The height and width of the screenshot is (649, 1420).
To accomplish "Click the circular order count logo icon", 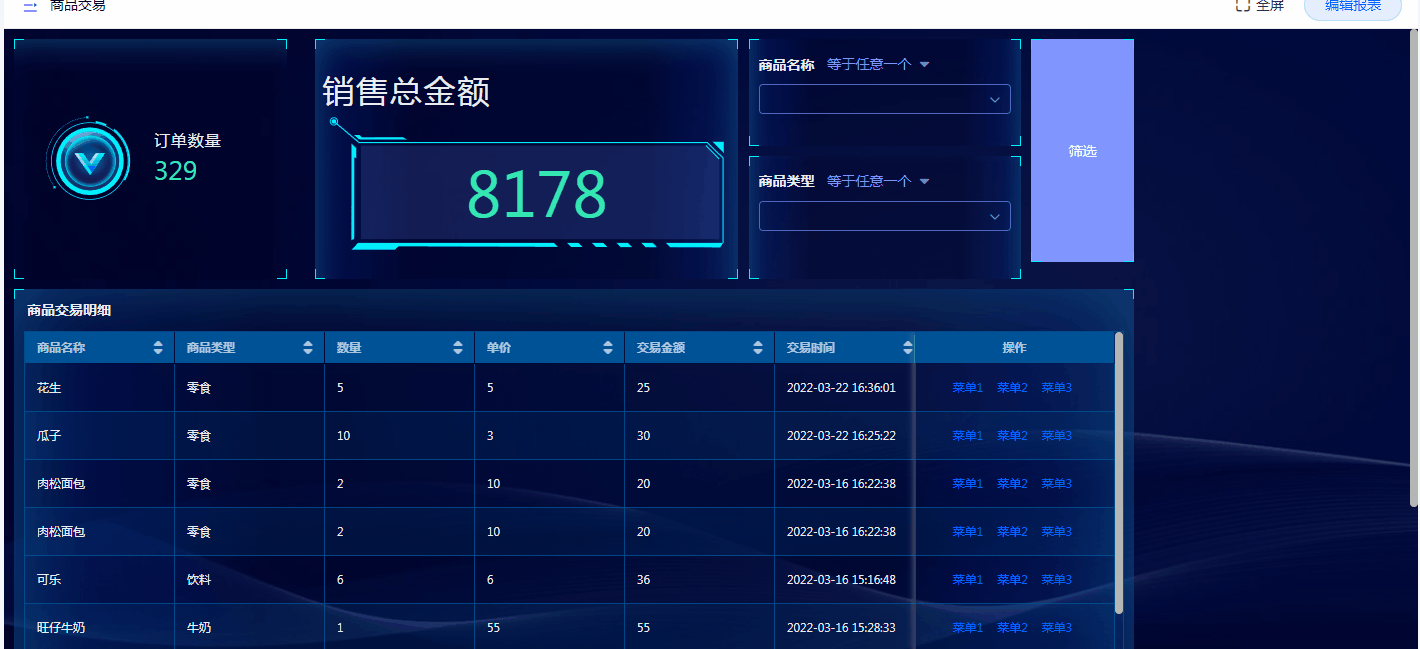I will pyautogui.click(x=89, y=160).
